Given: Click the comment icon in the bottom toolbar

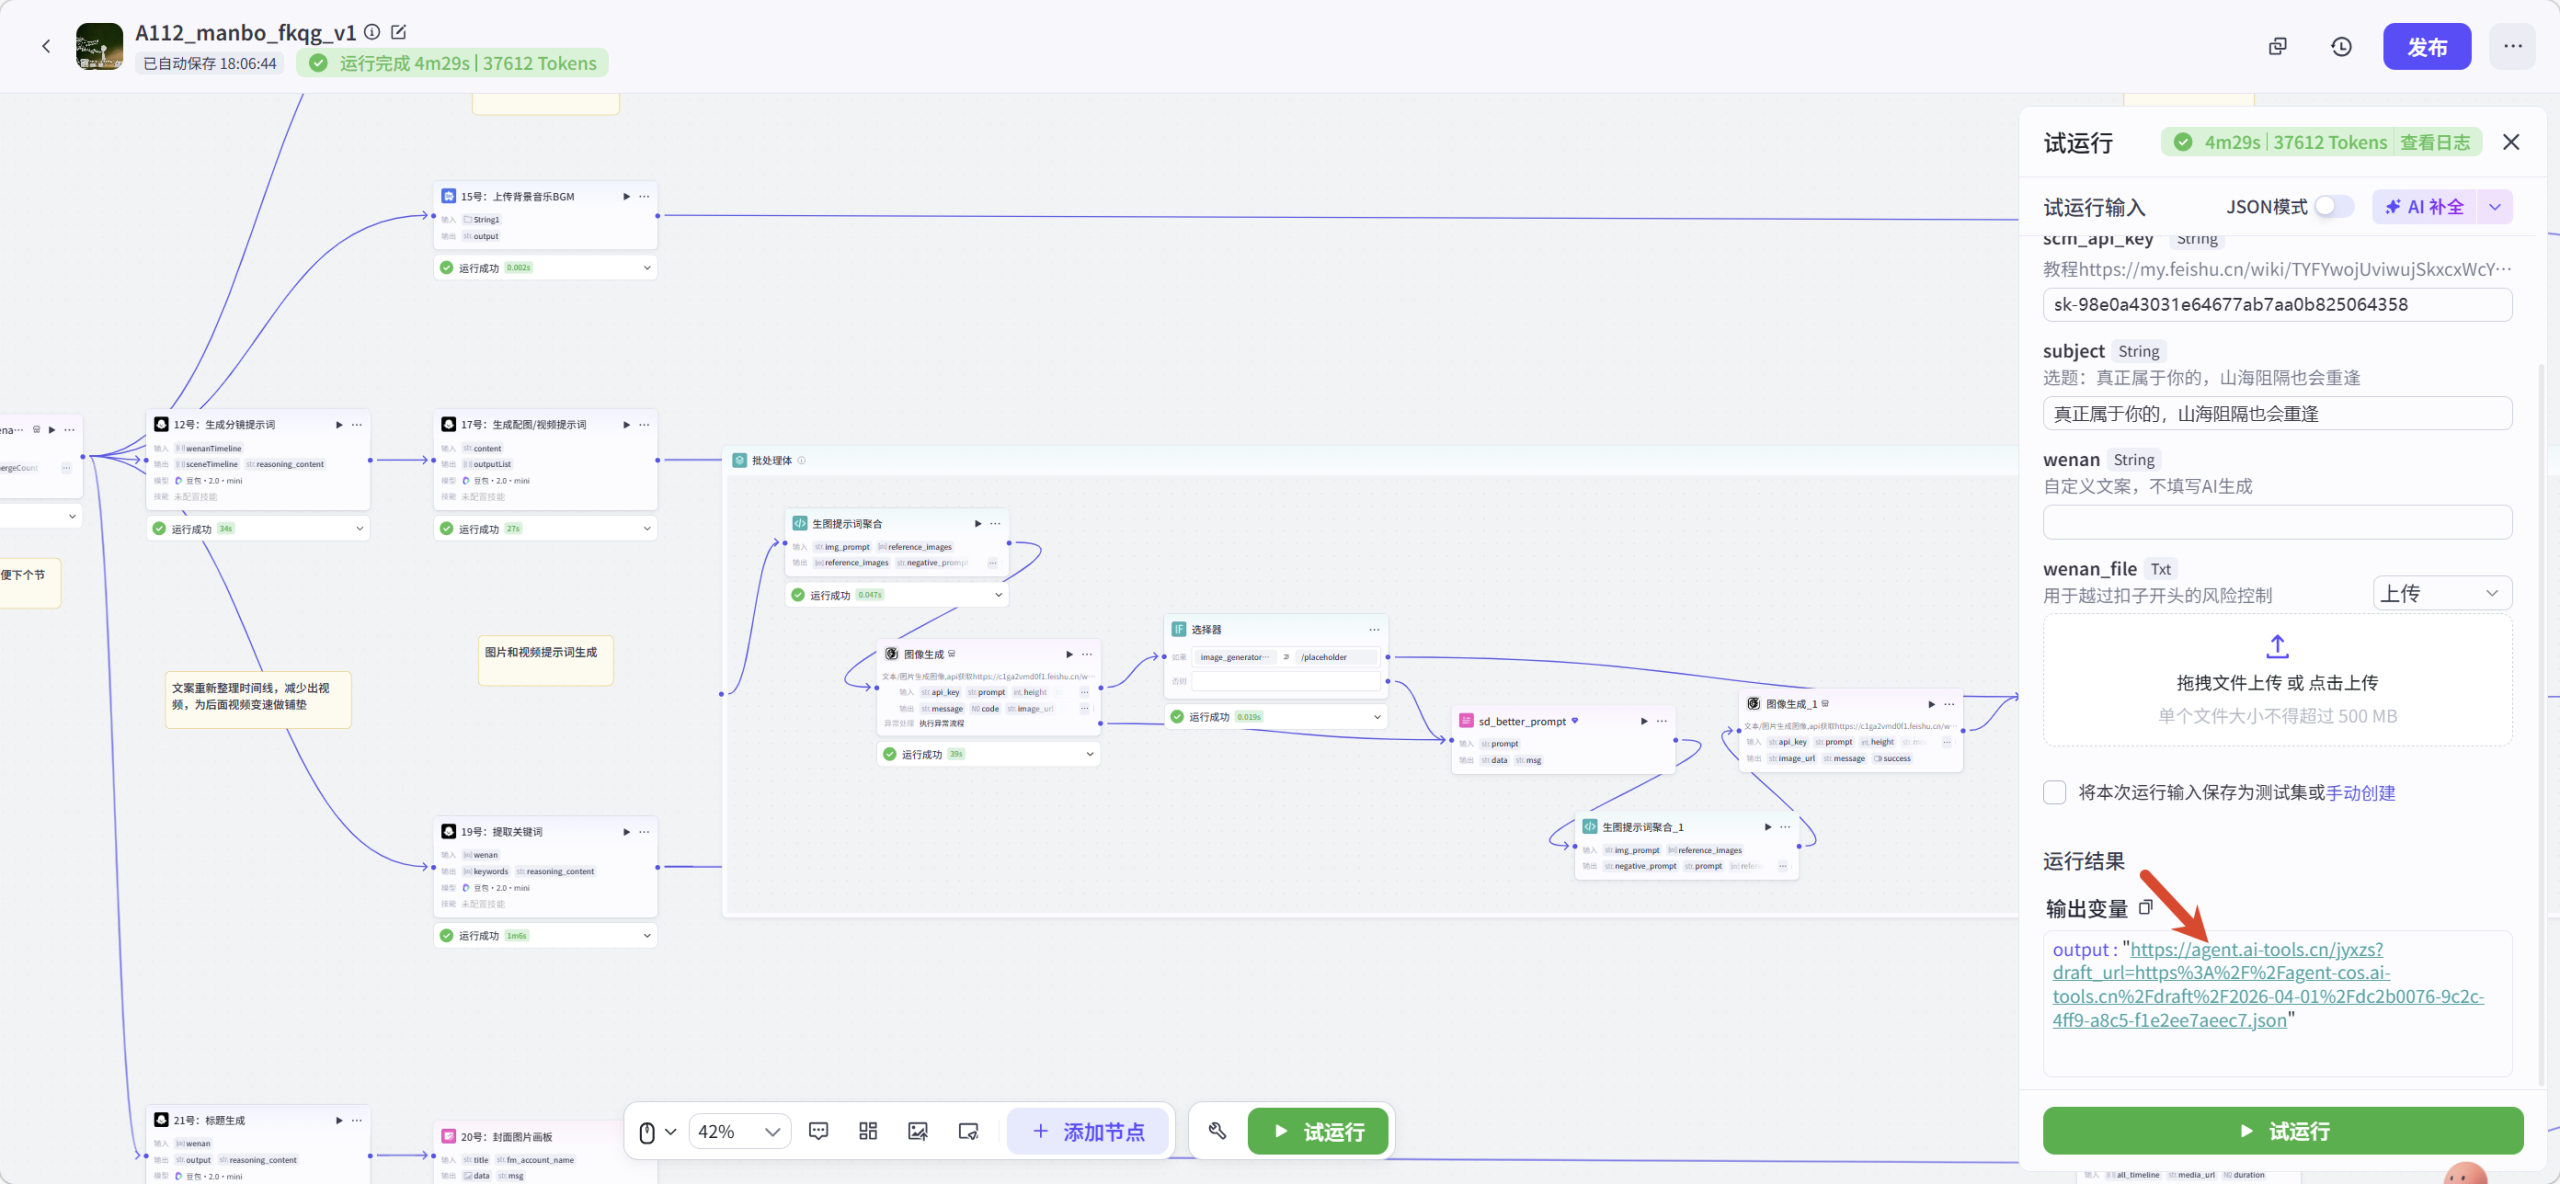Looking at the screenshot, I should [x=818, y=1131].
